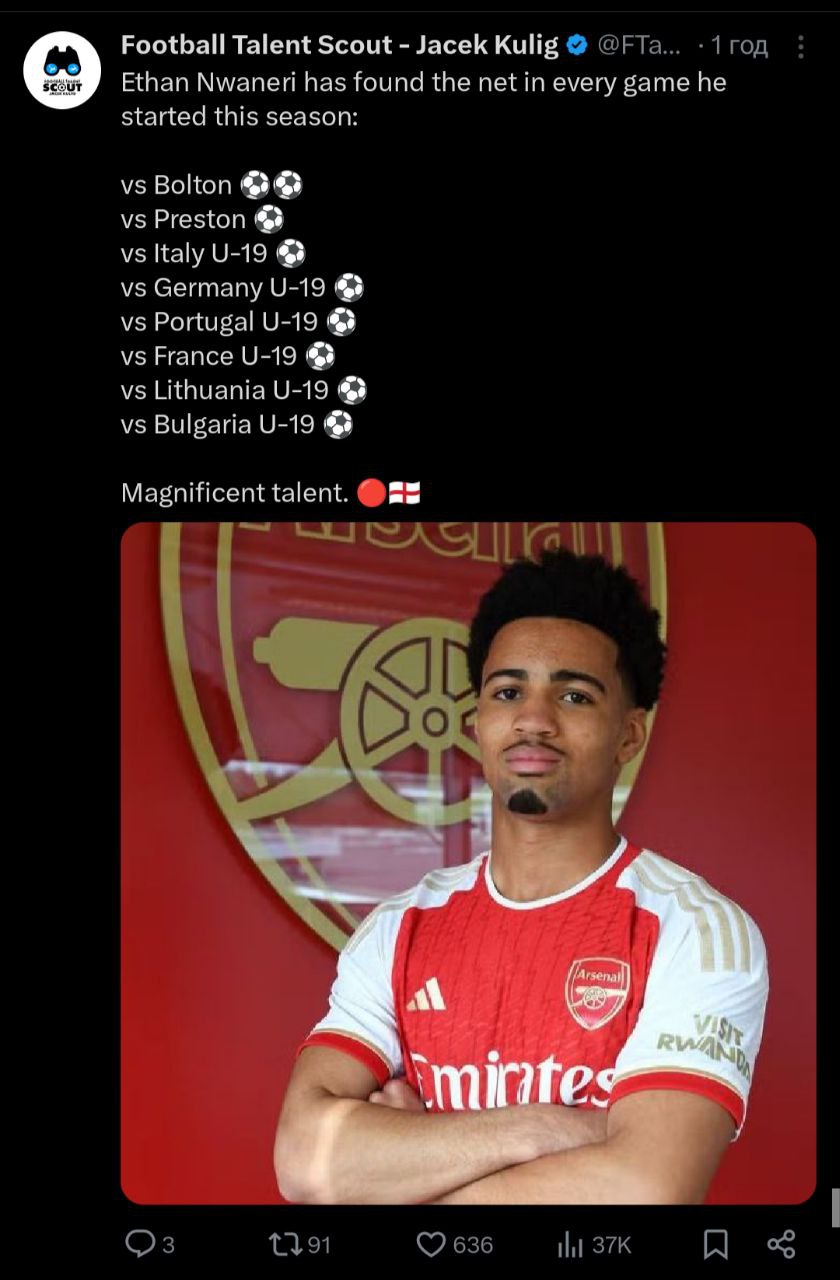The height and width of the screenshot is (1280, 840).
Task: Tap the reply count 3
Action: click(168, 1245)
